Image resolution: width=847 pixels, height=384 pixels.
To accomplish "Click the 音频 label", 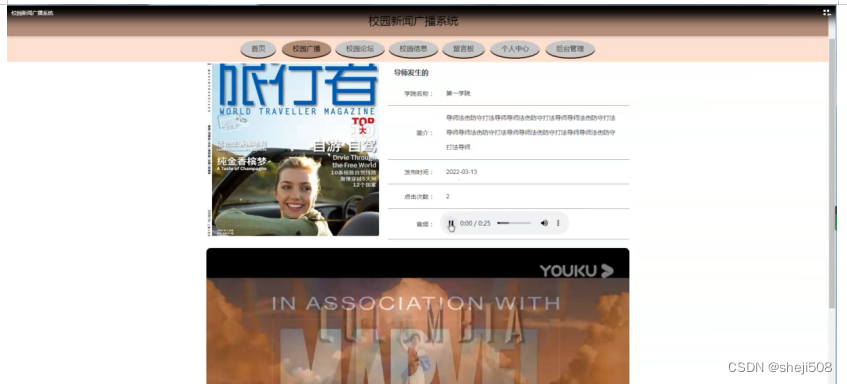I will pyautogui.click(x=425, y=224).
